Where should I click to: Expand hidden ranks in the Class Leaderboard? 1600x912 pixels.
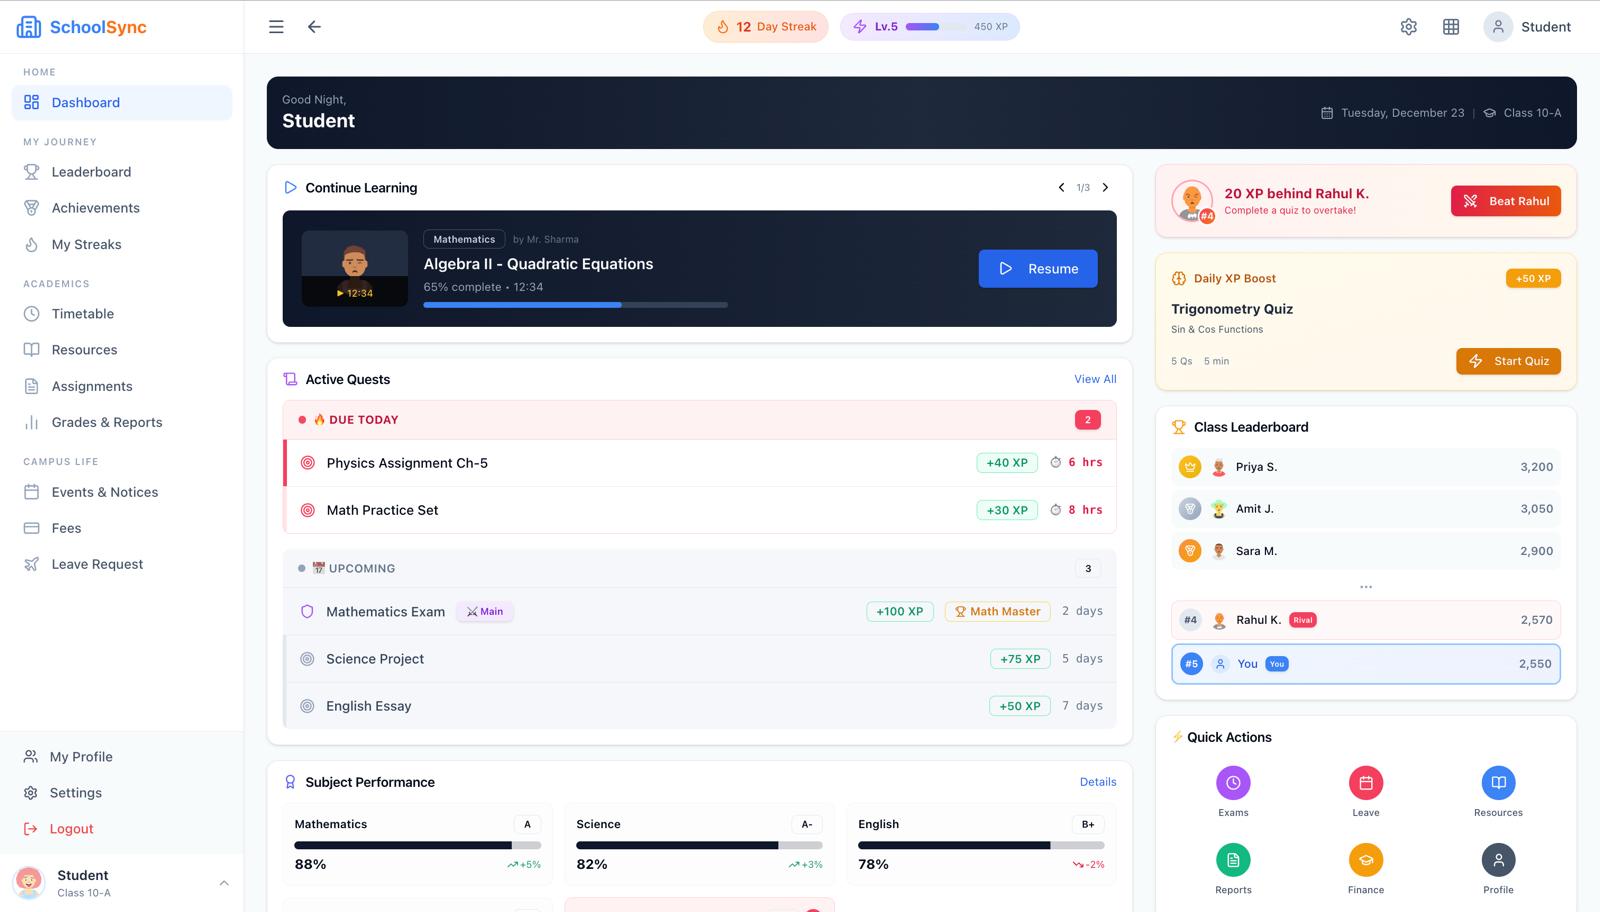[x=1365, y=586]
